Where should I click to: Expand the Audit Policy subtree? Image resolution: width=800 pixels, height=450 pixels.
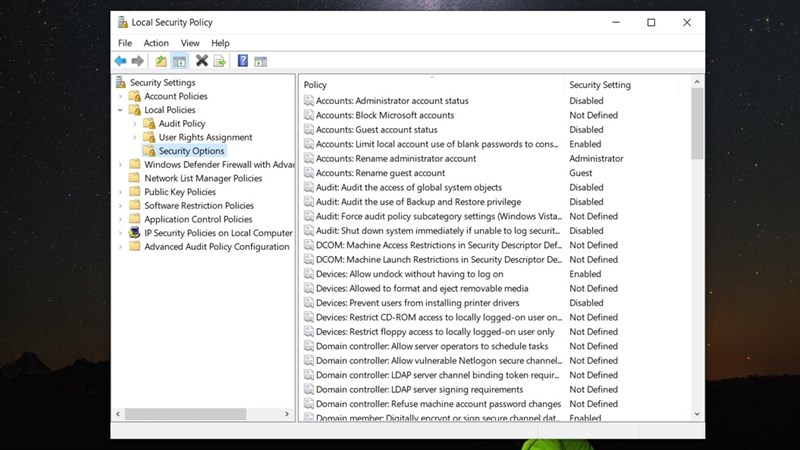[135, 124]
